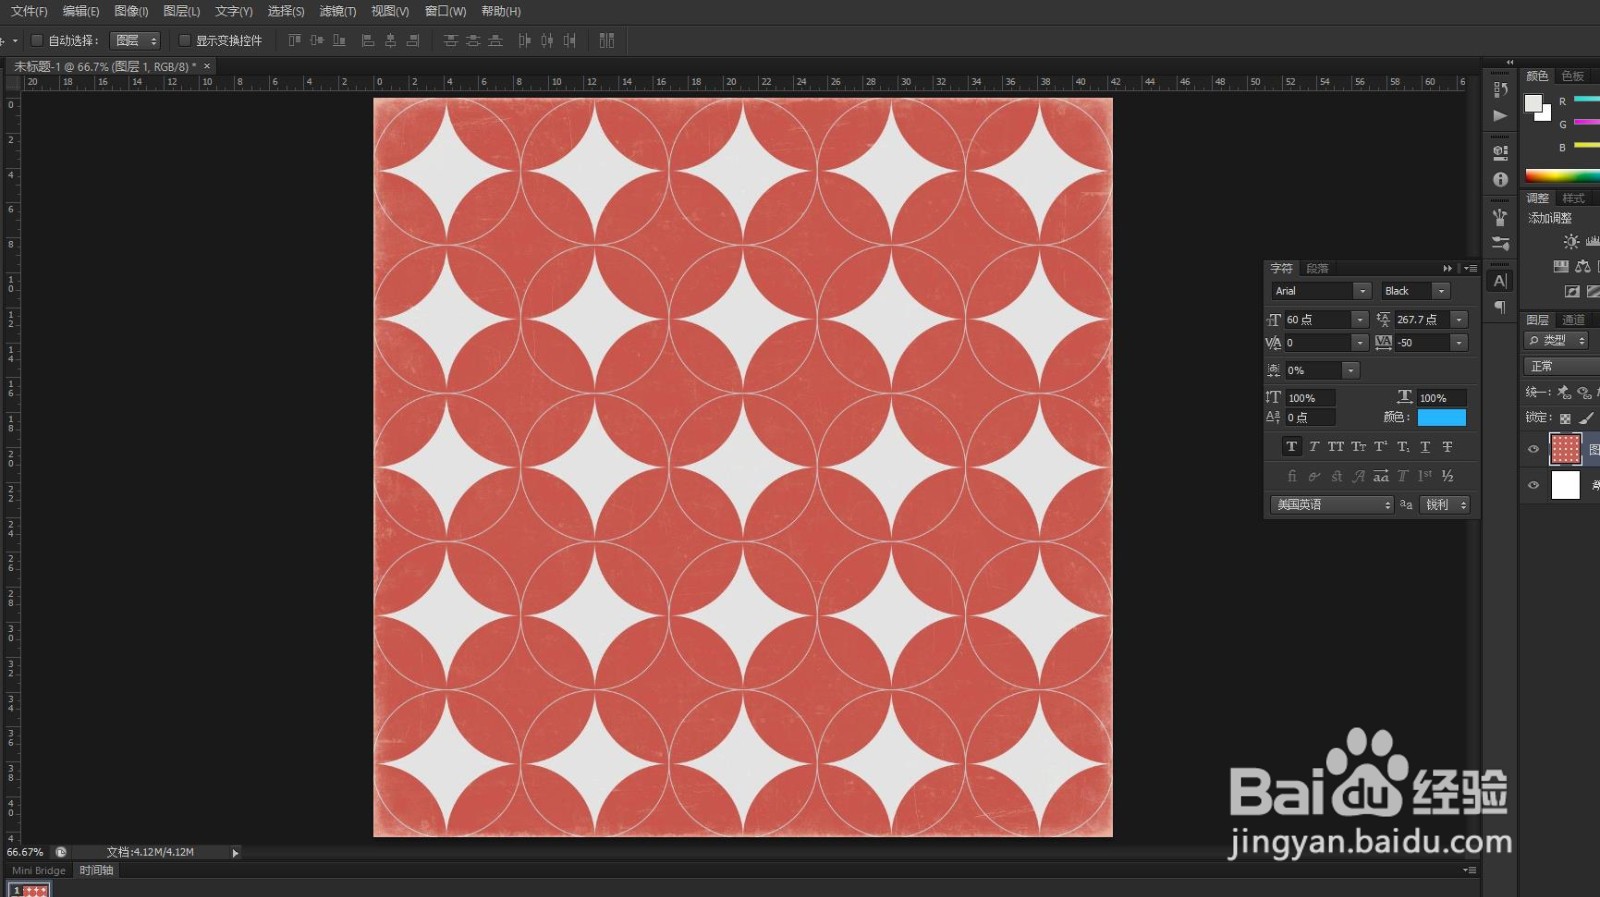Click the align top edges icon
Image resolution: width=1600 pixels, height=897 pixels.
(294, 40)
